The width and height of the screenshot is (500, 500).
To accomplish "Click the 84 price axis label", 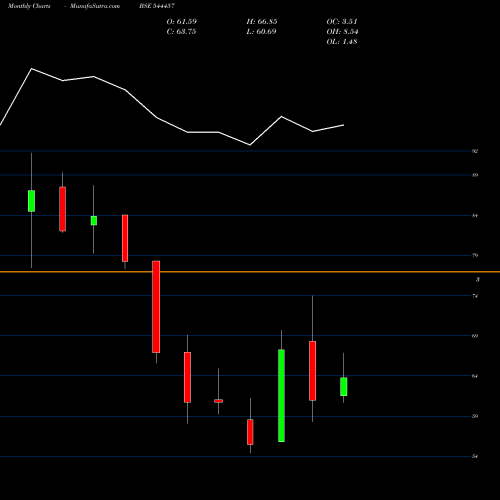I will pos(475,216).
